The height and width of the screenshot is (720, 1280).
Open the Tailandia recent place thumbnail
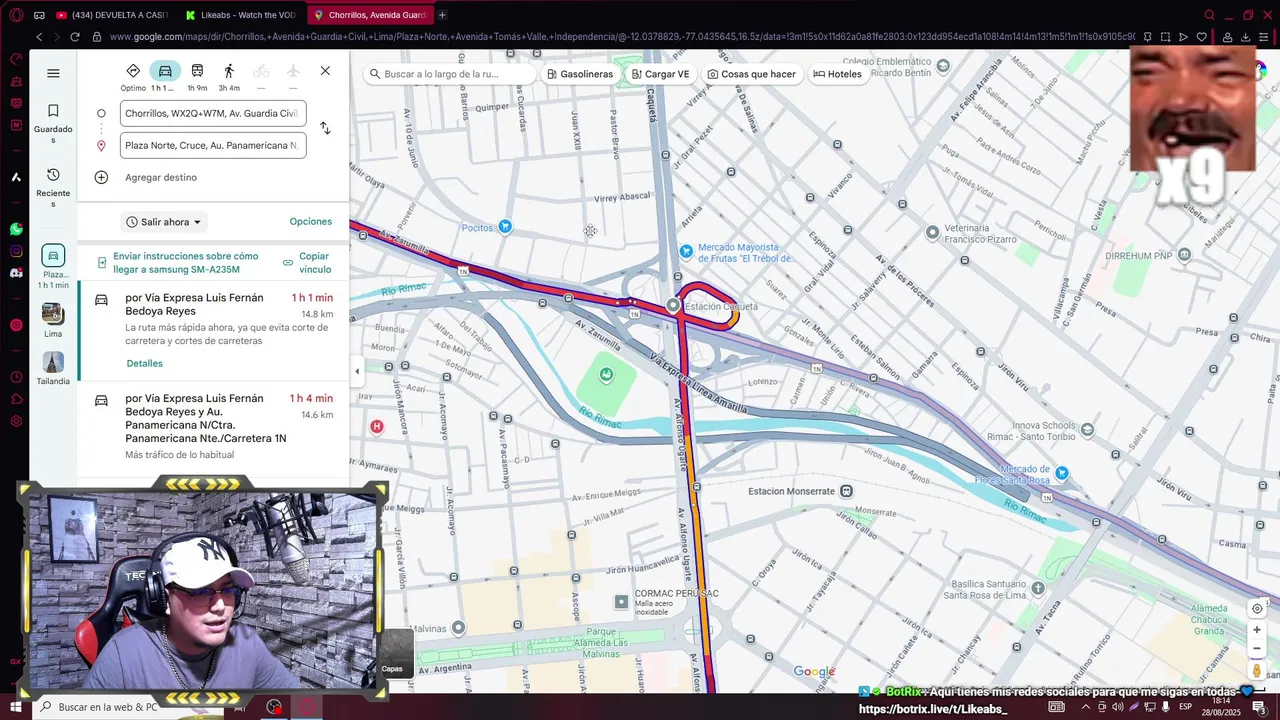point(53,368)
